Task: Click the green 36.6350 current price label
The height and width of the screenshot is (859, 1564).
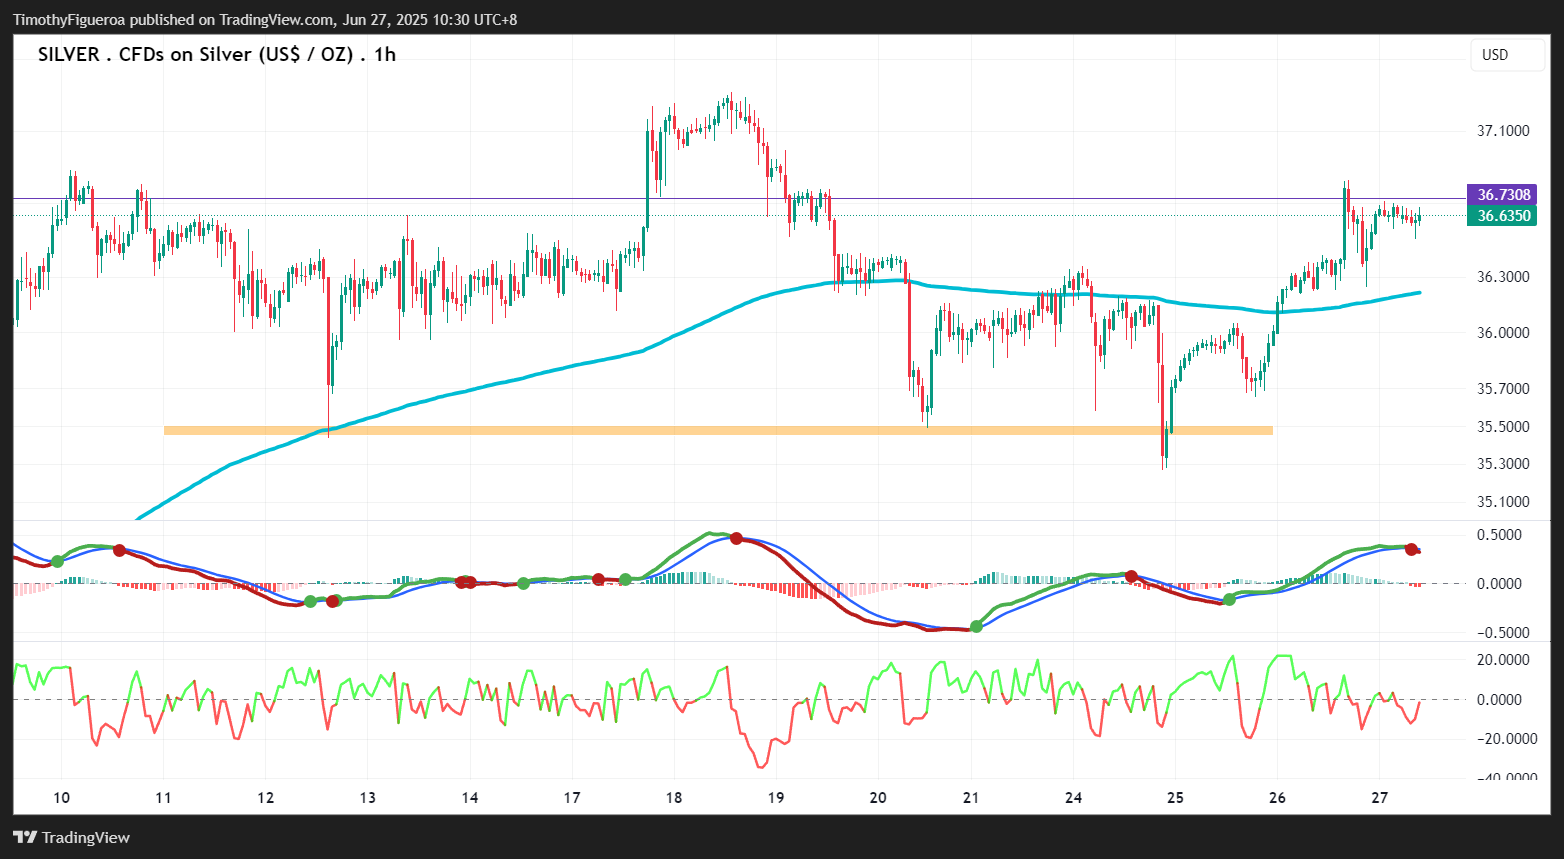Action: [1503, 216]
